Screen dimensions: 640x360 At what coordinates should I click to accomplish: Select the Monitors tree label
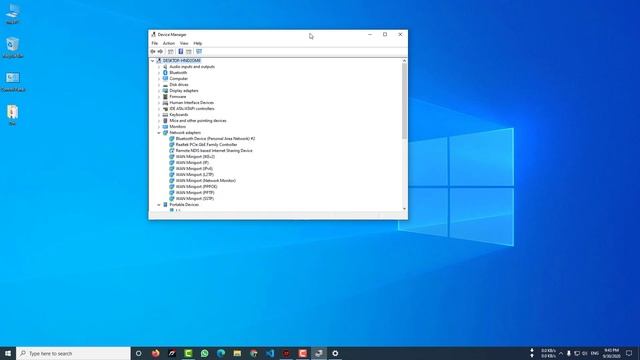pos(178,127)
